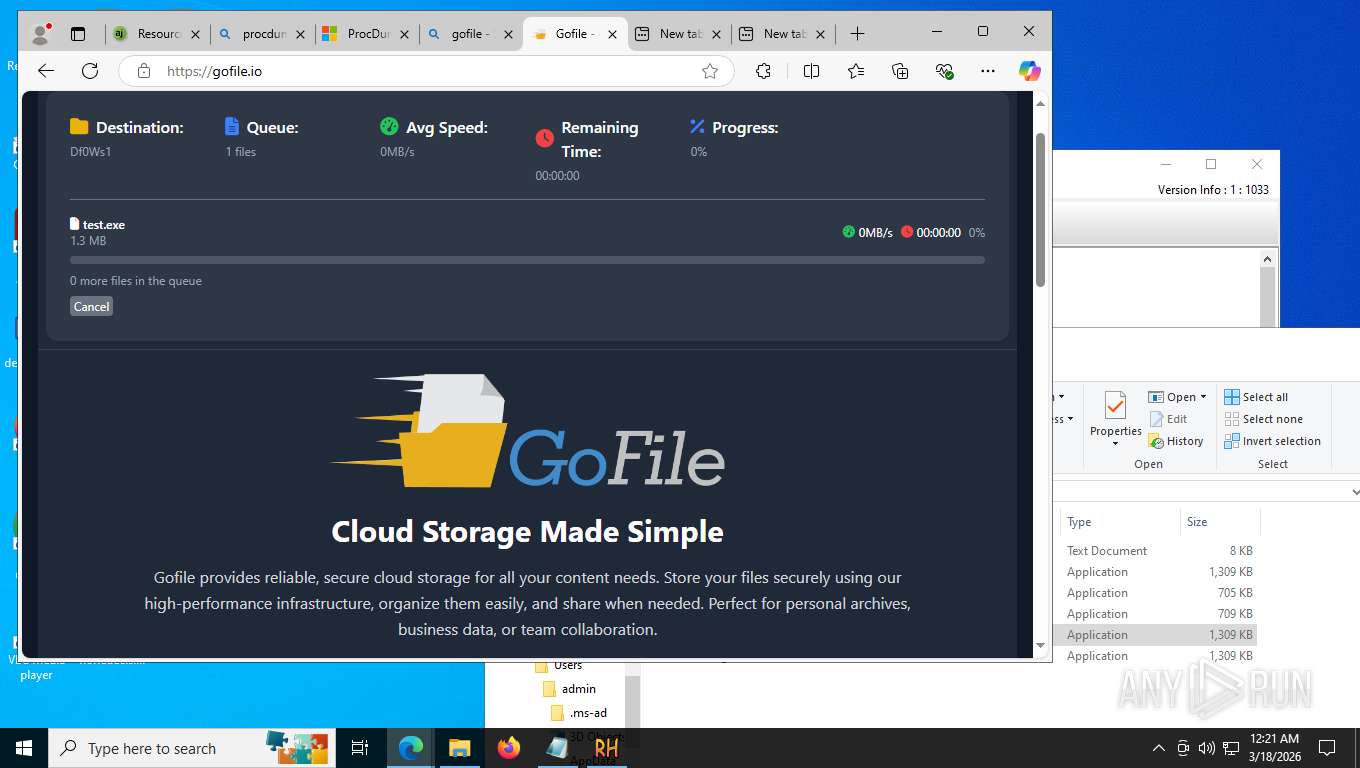The image size is (1360, 768).
Task: Expand the Open dropdown in ribbon
Action: [1203, 397]
